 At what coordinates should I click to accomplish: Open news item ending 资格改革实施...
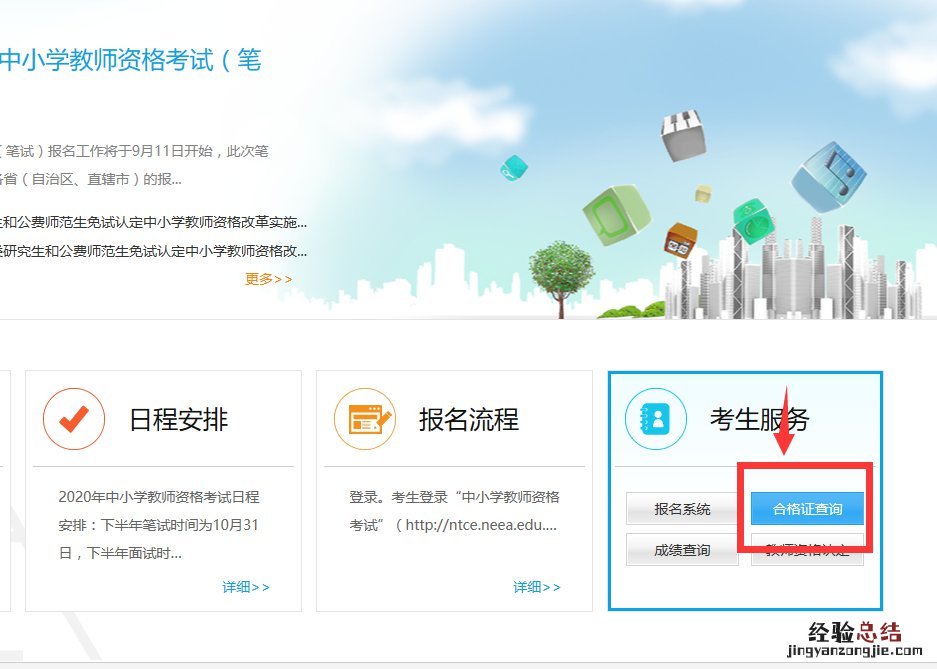point(154,222)
